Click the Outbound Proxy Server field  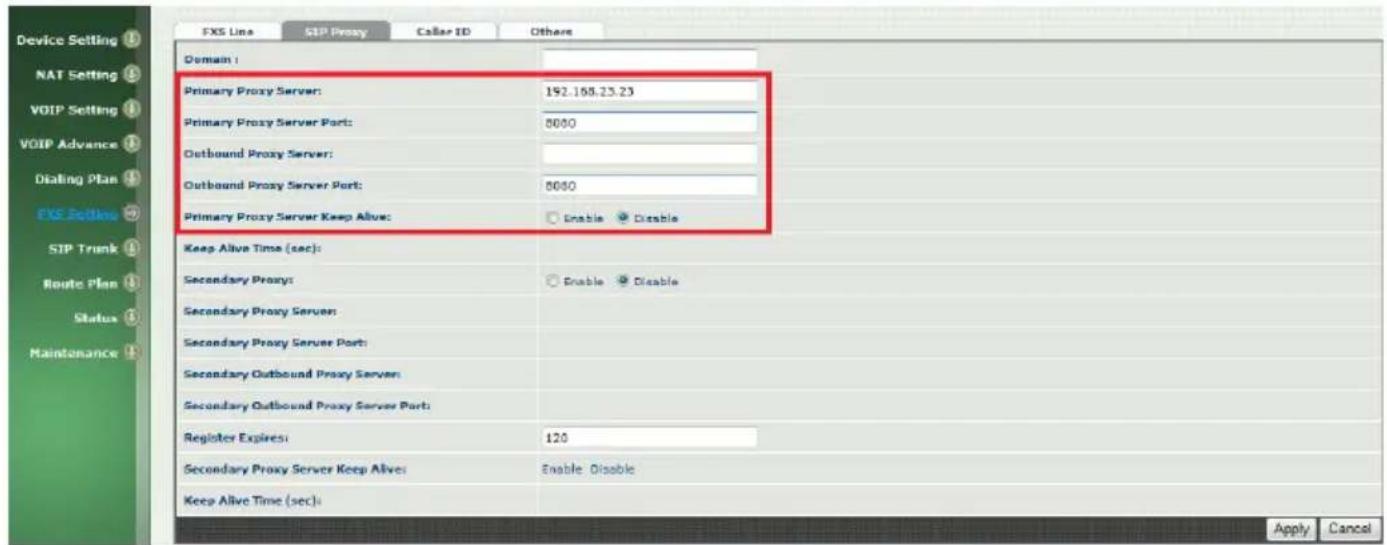[x=649, y=154]
